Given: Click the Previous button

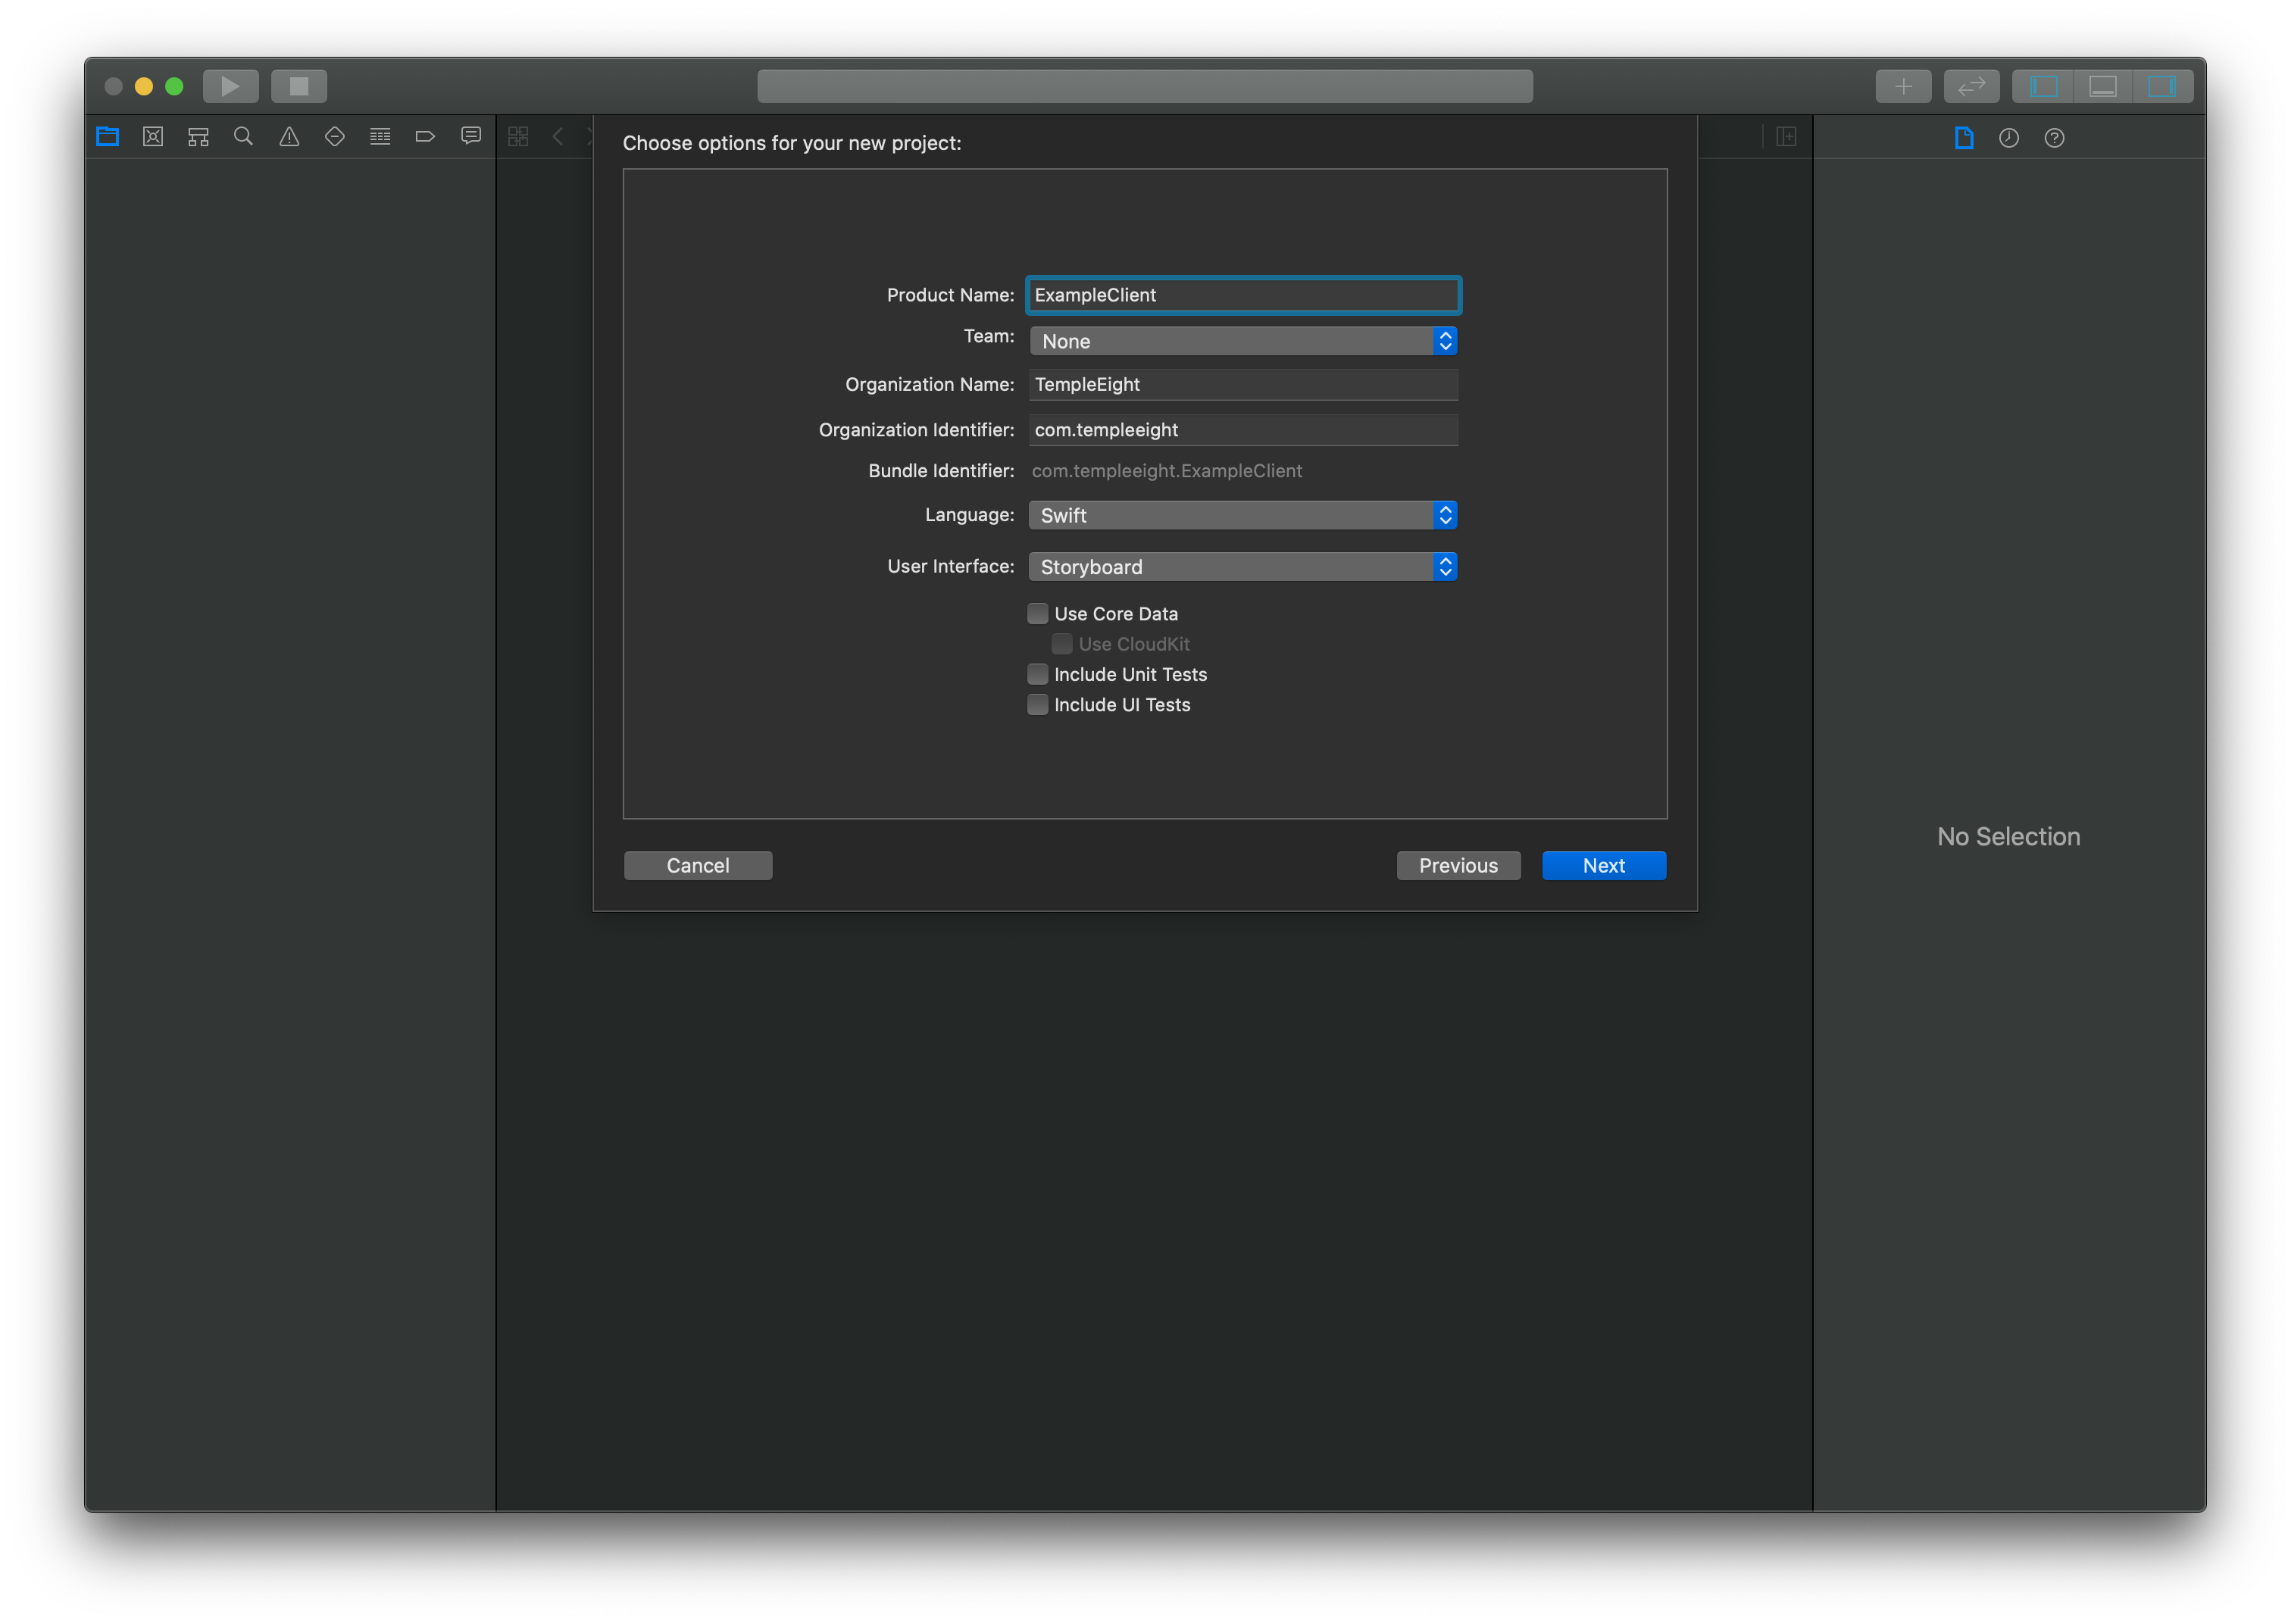Looking at the screenshot, I should point(1458,866).
